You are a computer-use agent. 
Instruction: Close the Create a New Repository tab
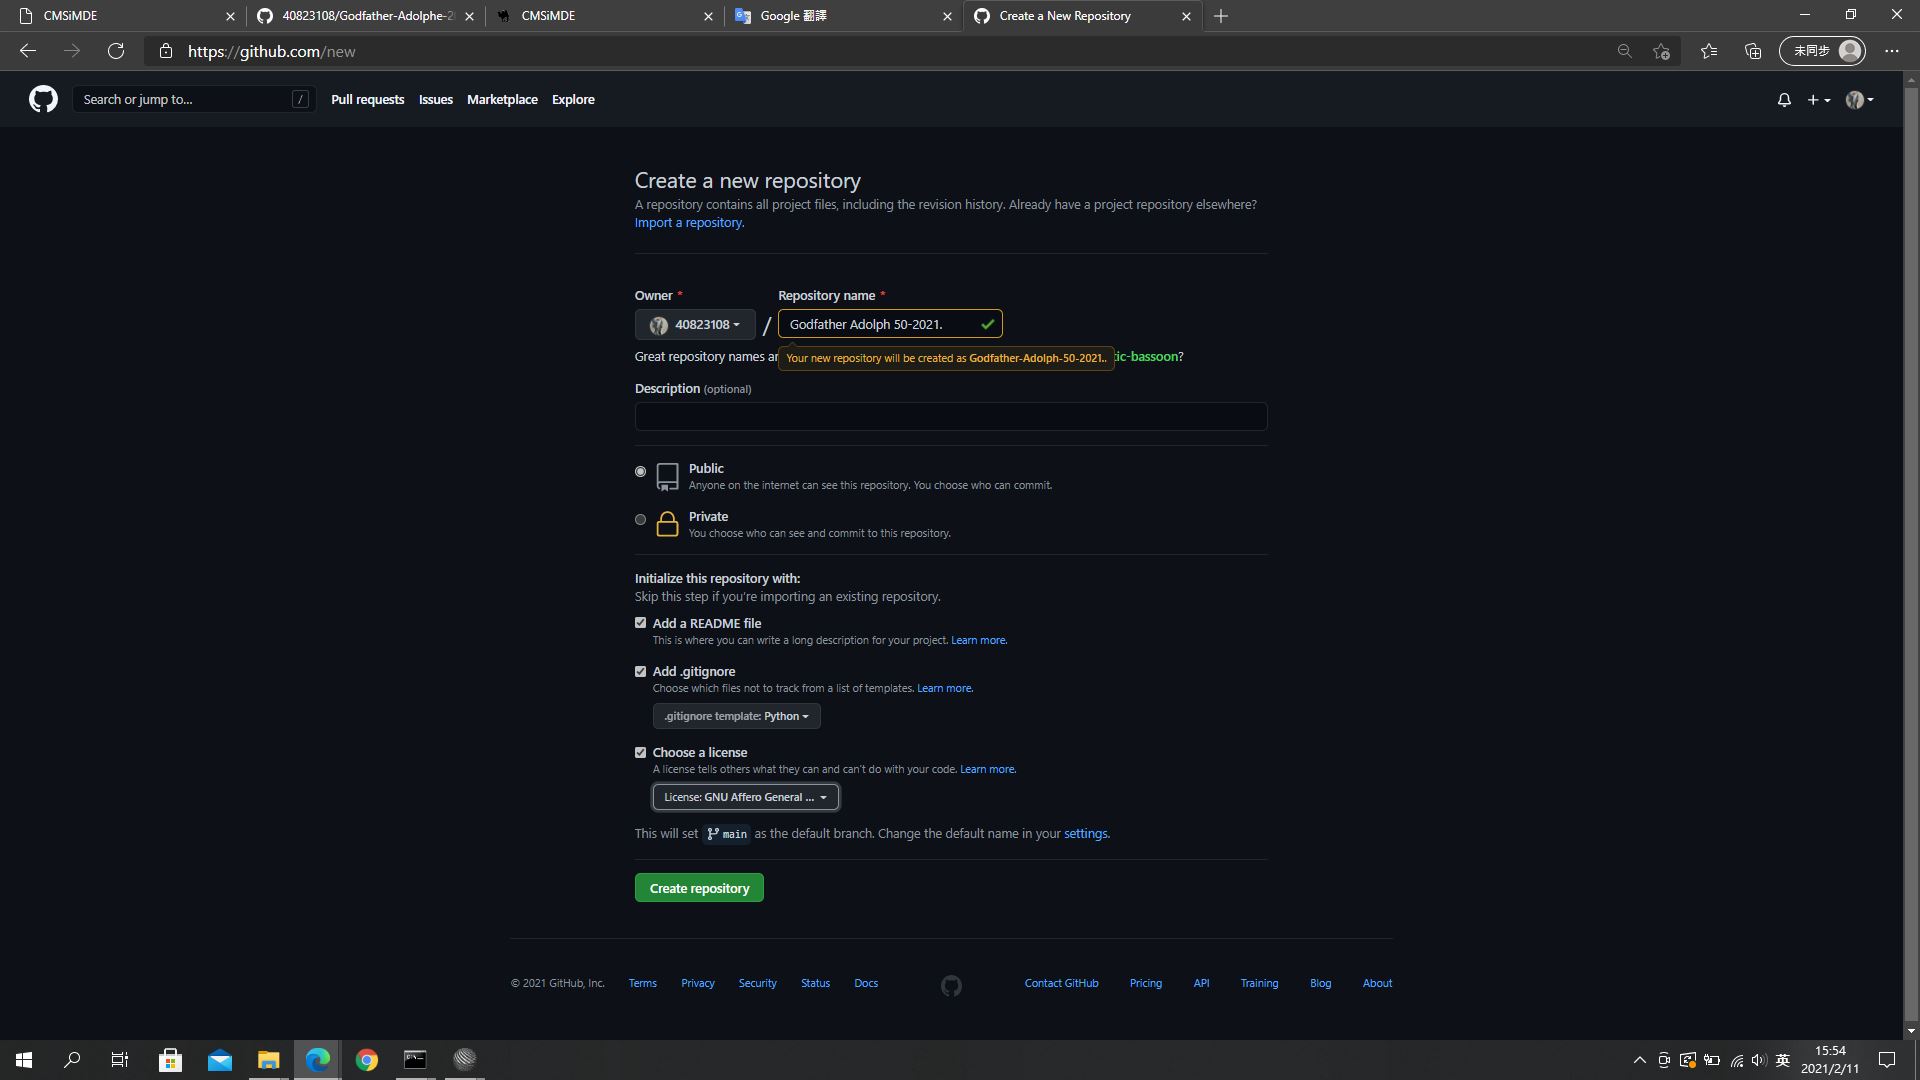(x=1186, y=16)
